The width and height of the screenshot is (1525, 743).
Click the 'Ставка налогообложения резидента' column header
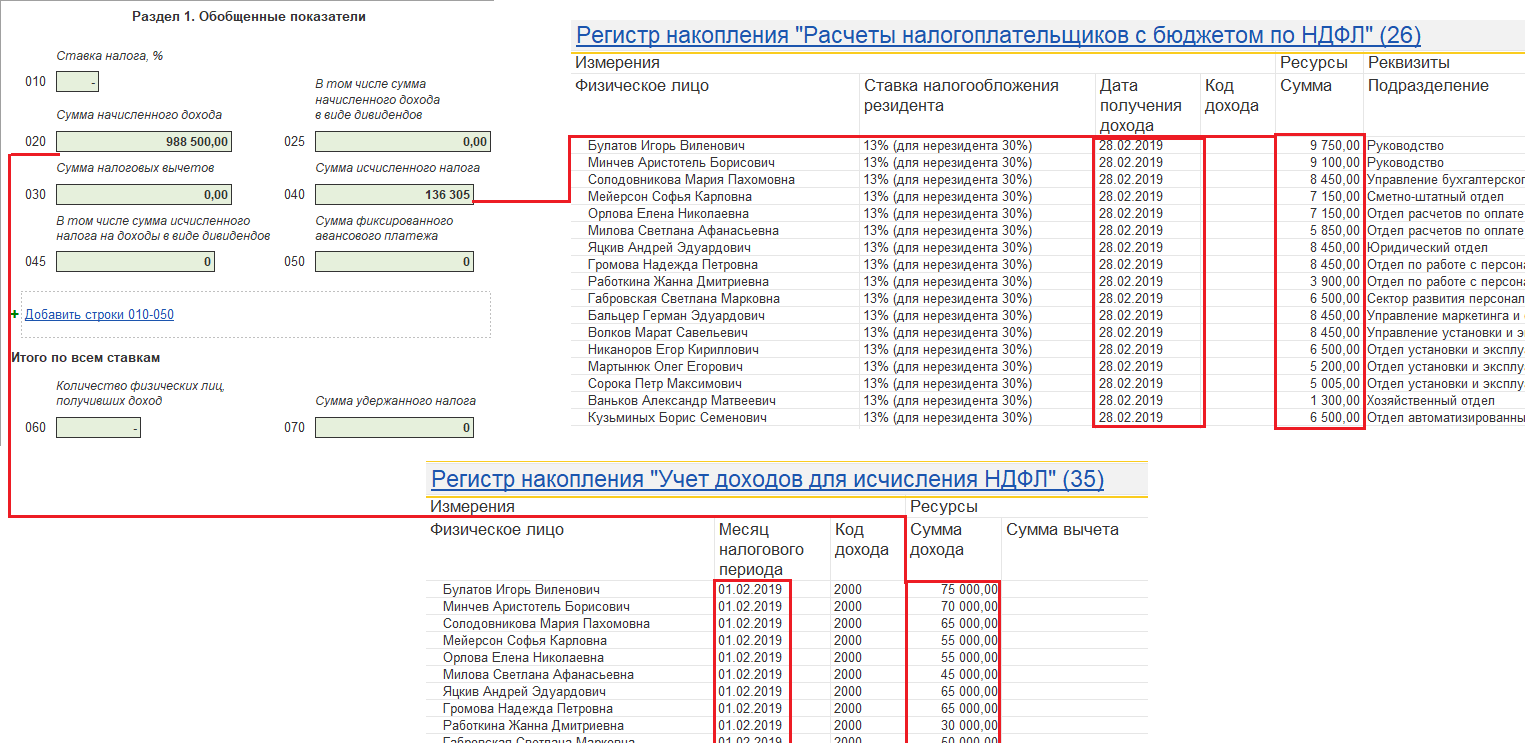(960, 95)
